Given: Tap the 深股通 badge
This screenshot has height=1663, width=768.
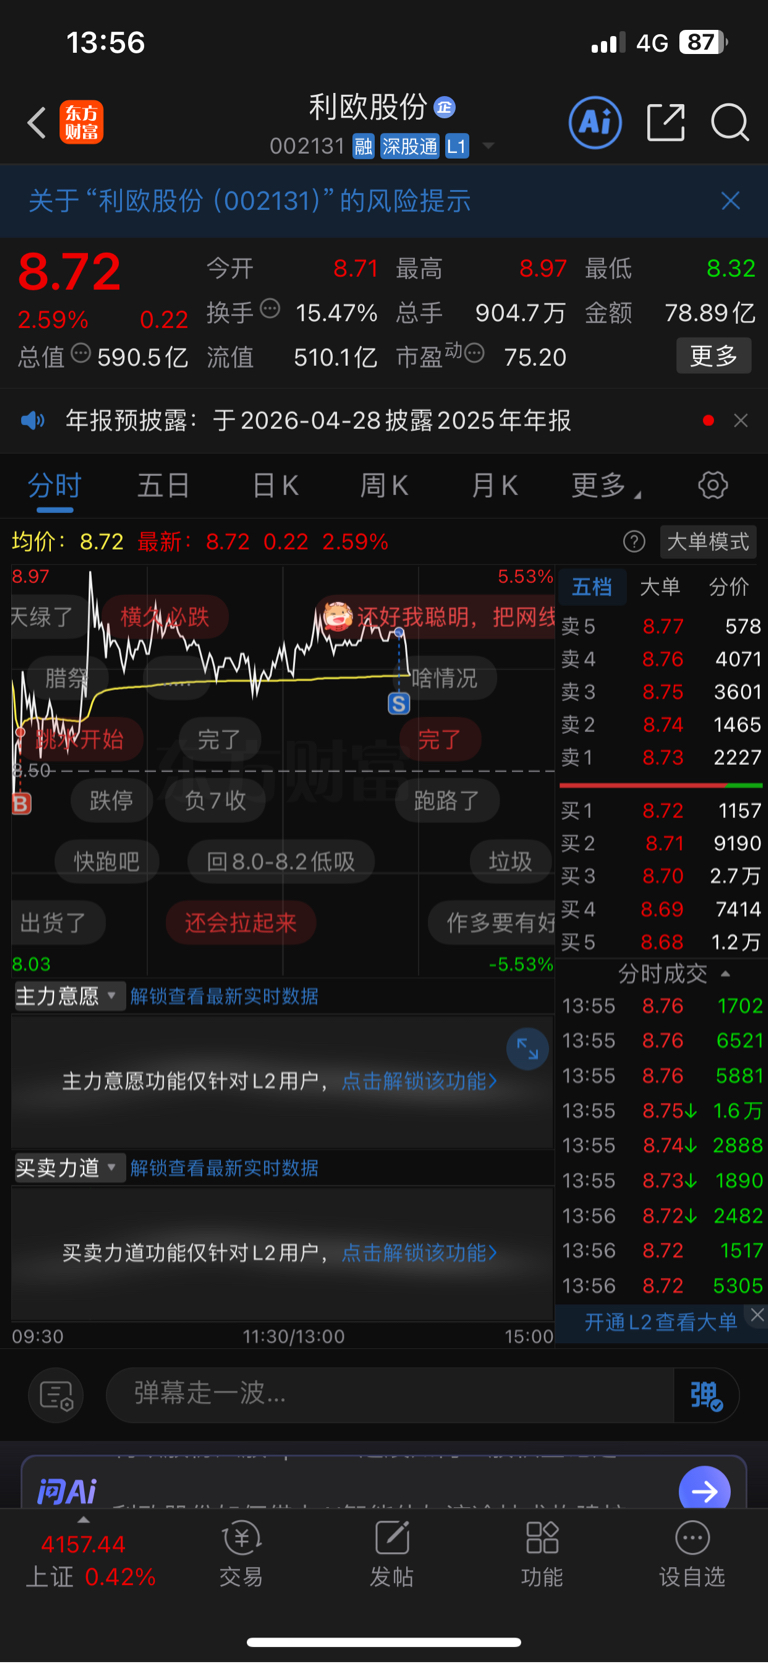Looking at the screenshot, I should point(410,146).
